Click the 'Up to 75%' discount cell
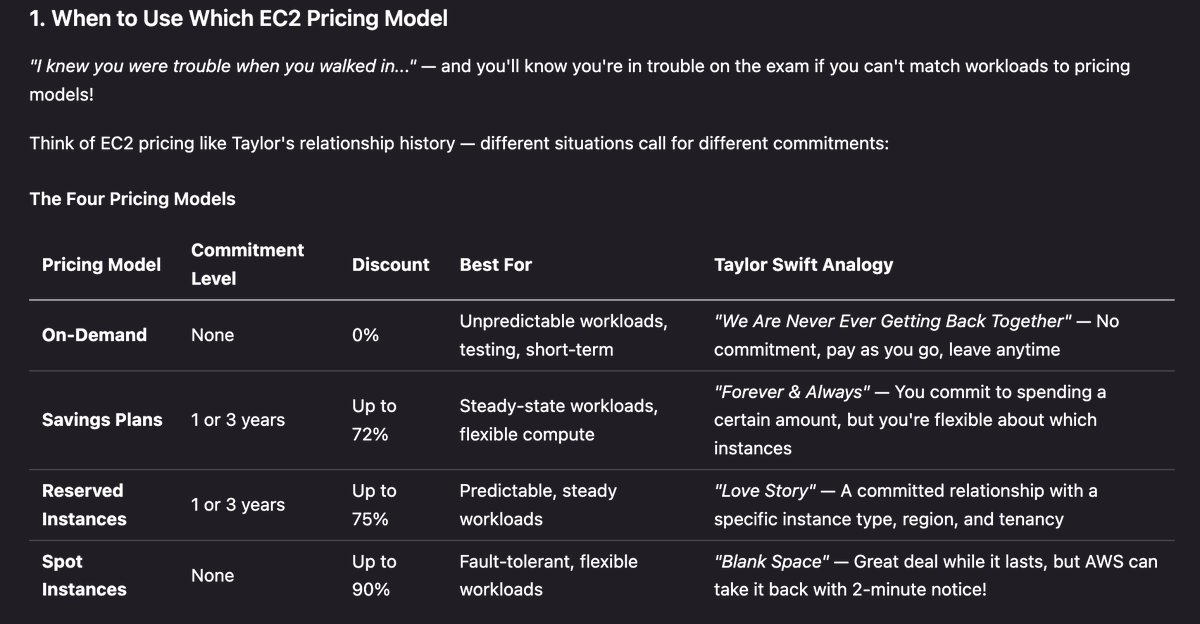This screenshot has width=1200, height=624. pos(374,505)
